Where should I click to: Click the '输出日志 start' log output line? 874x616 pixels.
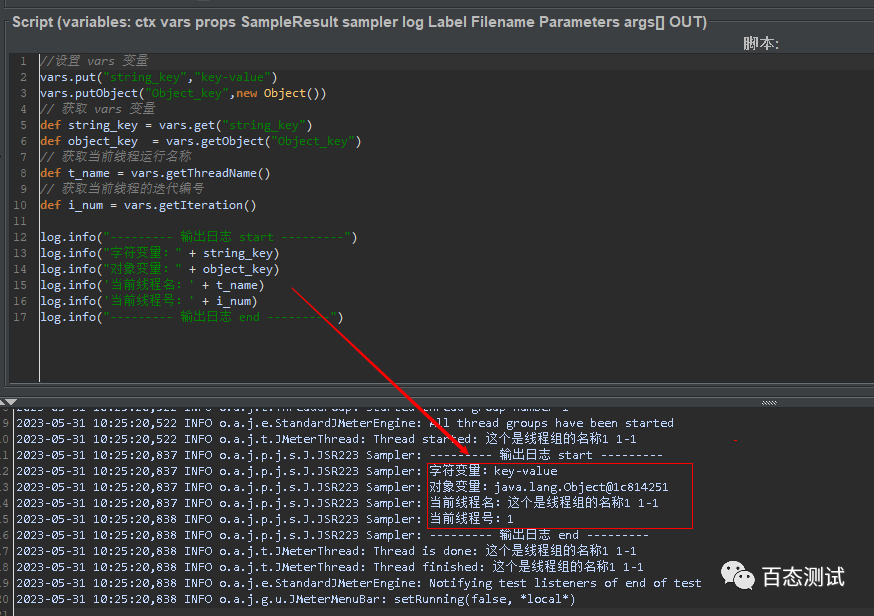click(x=339, y=455)
